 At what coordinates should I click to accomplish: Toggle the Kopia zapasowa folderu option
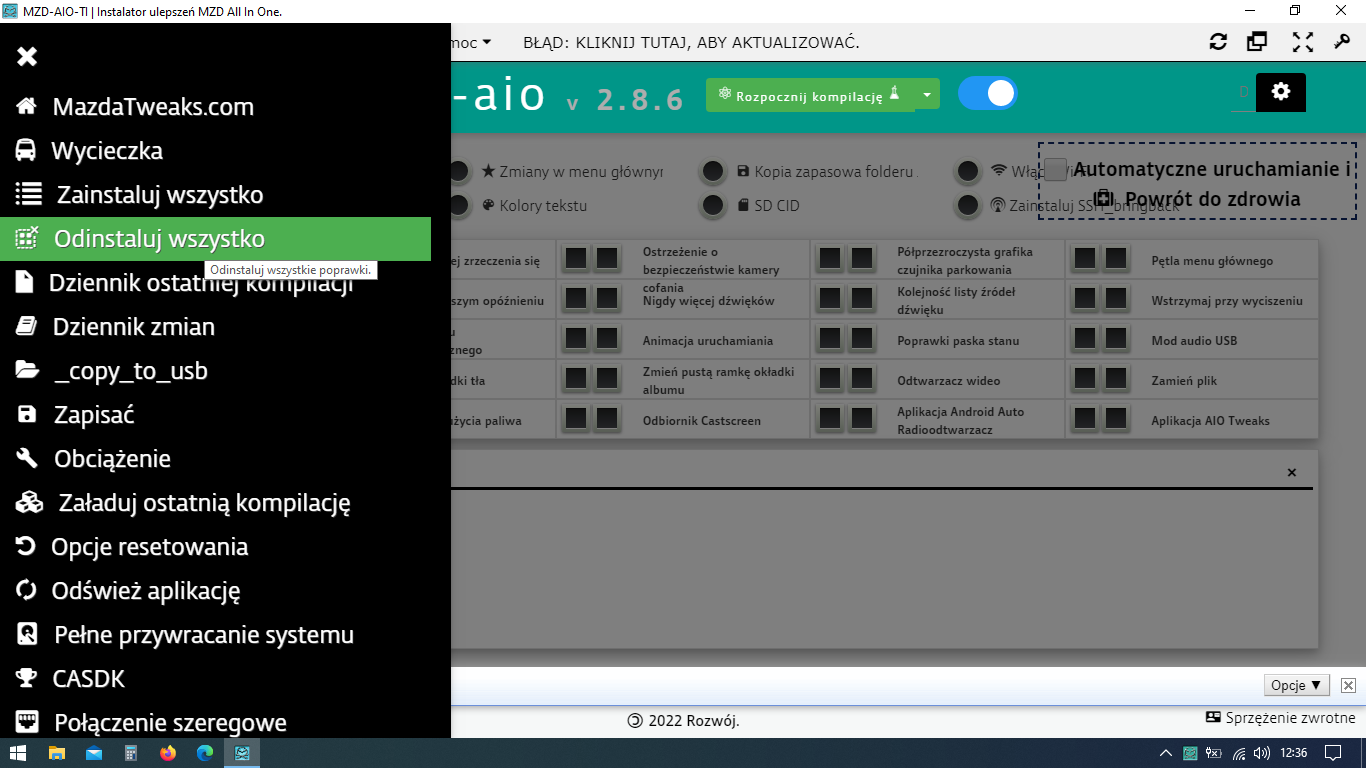coord(713,172)
